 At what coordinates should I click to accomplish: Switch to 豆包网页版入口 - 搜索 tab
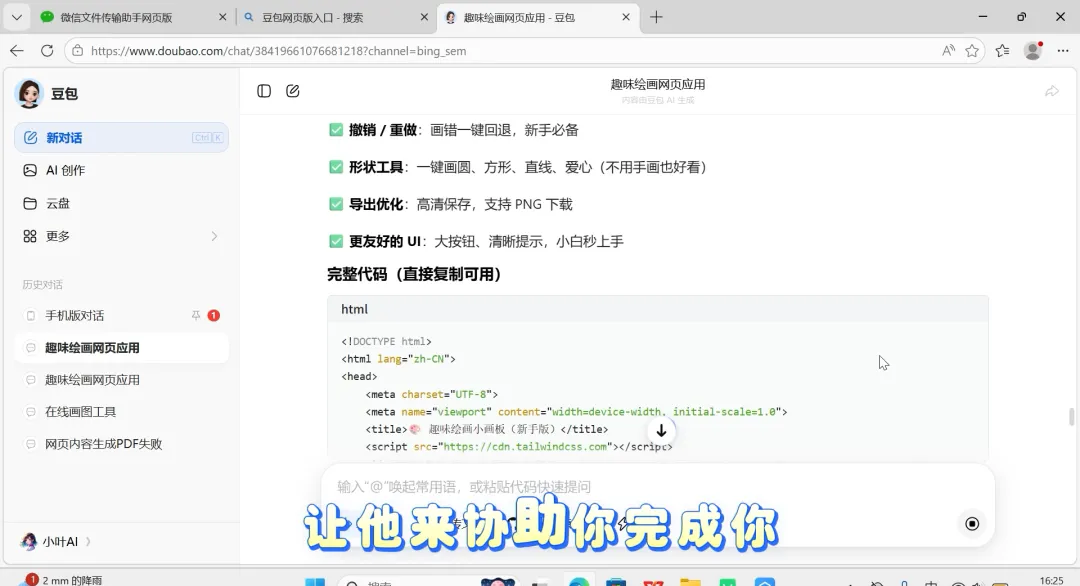click(x=336, y=17)
